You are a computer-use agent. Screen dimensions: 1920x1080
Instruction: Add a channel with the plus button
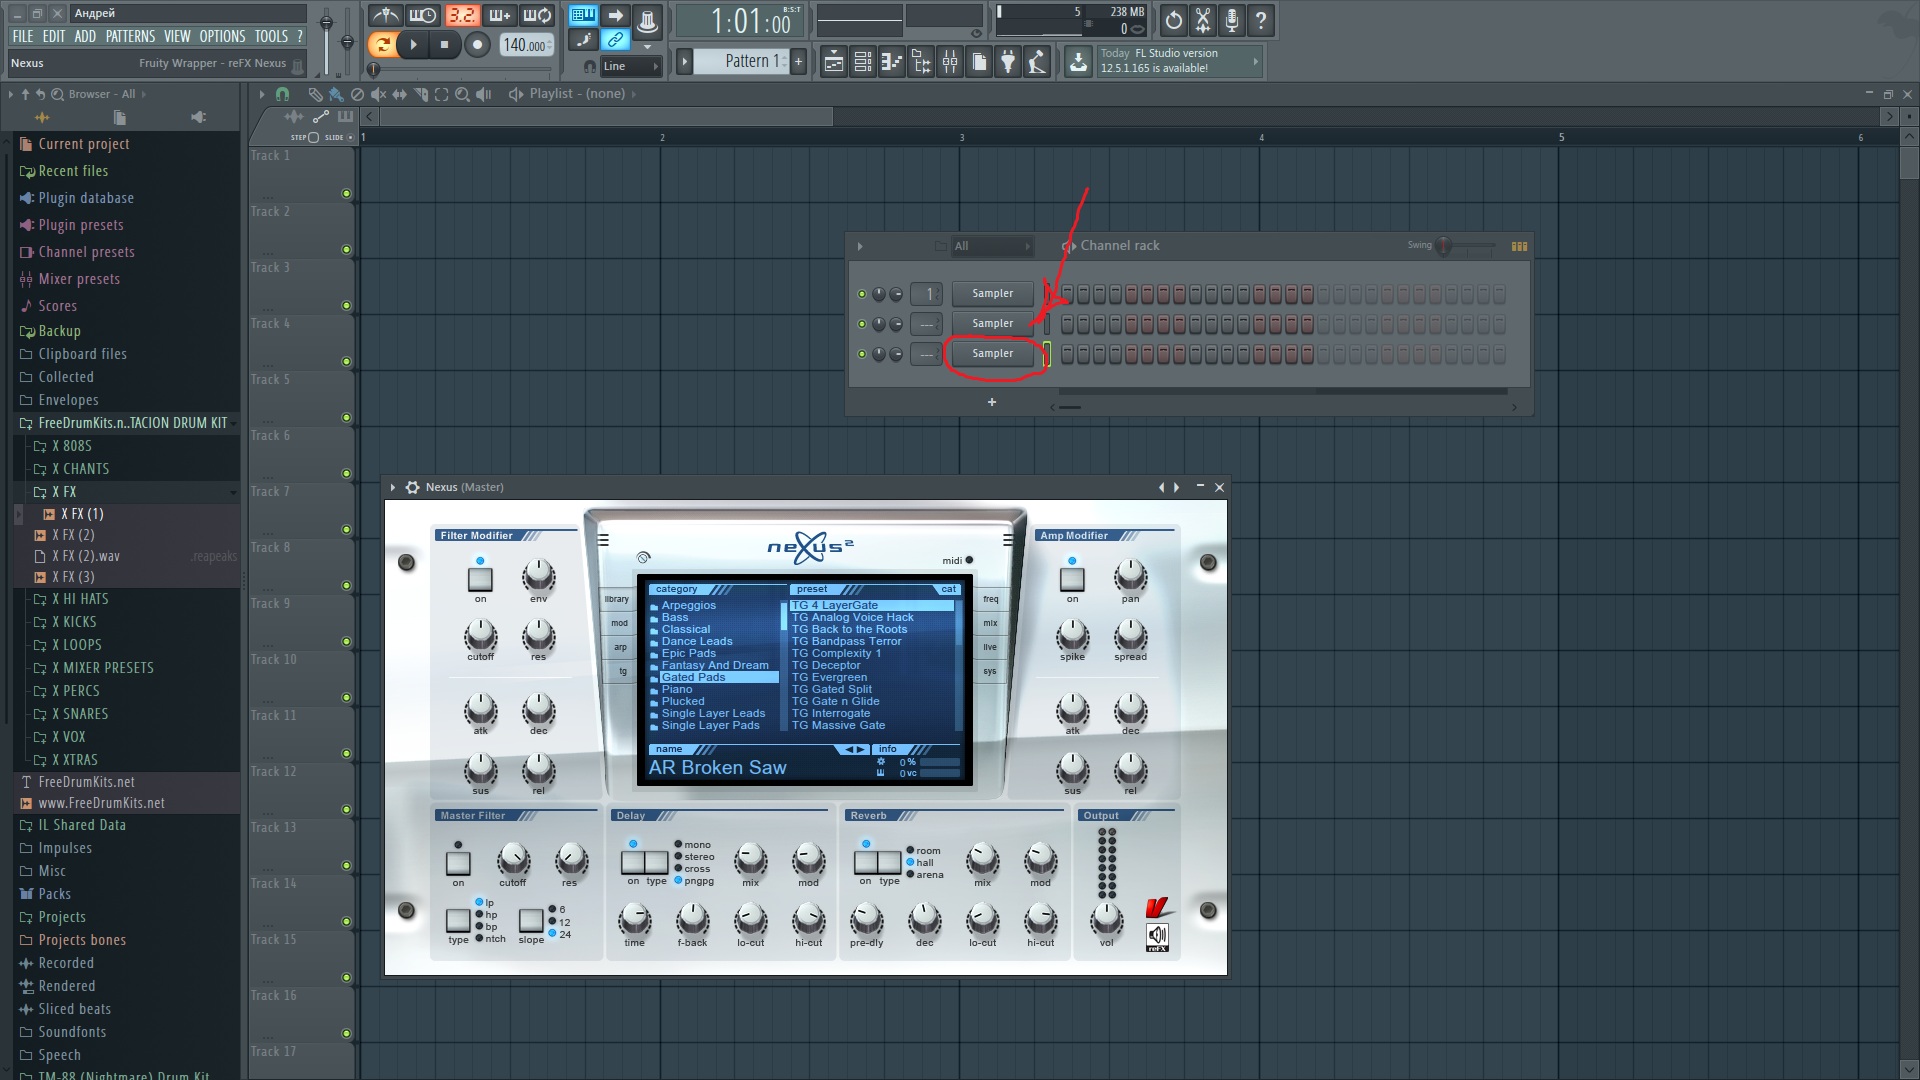(x=992, y=402)
